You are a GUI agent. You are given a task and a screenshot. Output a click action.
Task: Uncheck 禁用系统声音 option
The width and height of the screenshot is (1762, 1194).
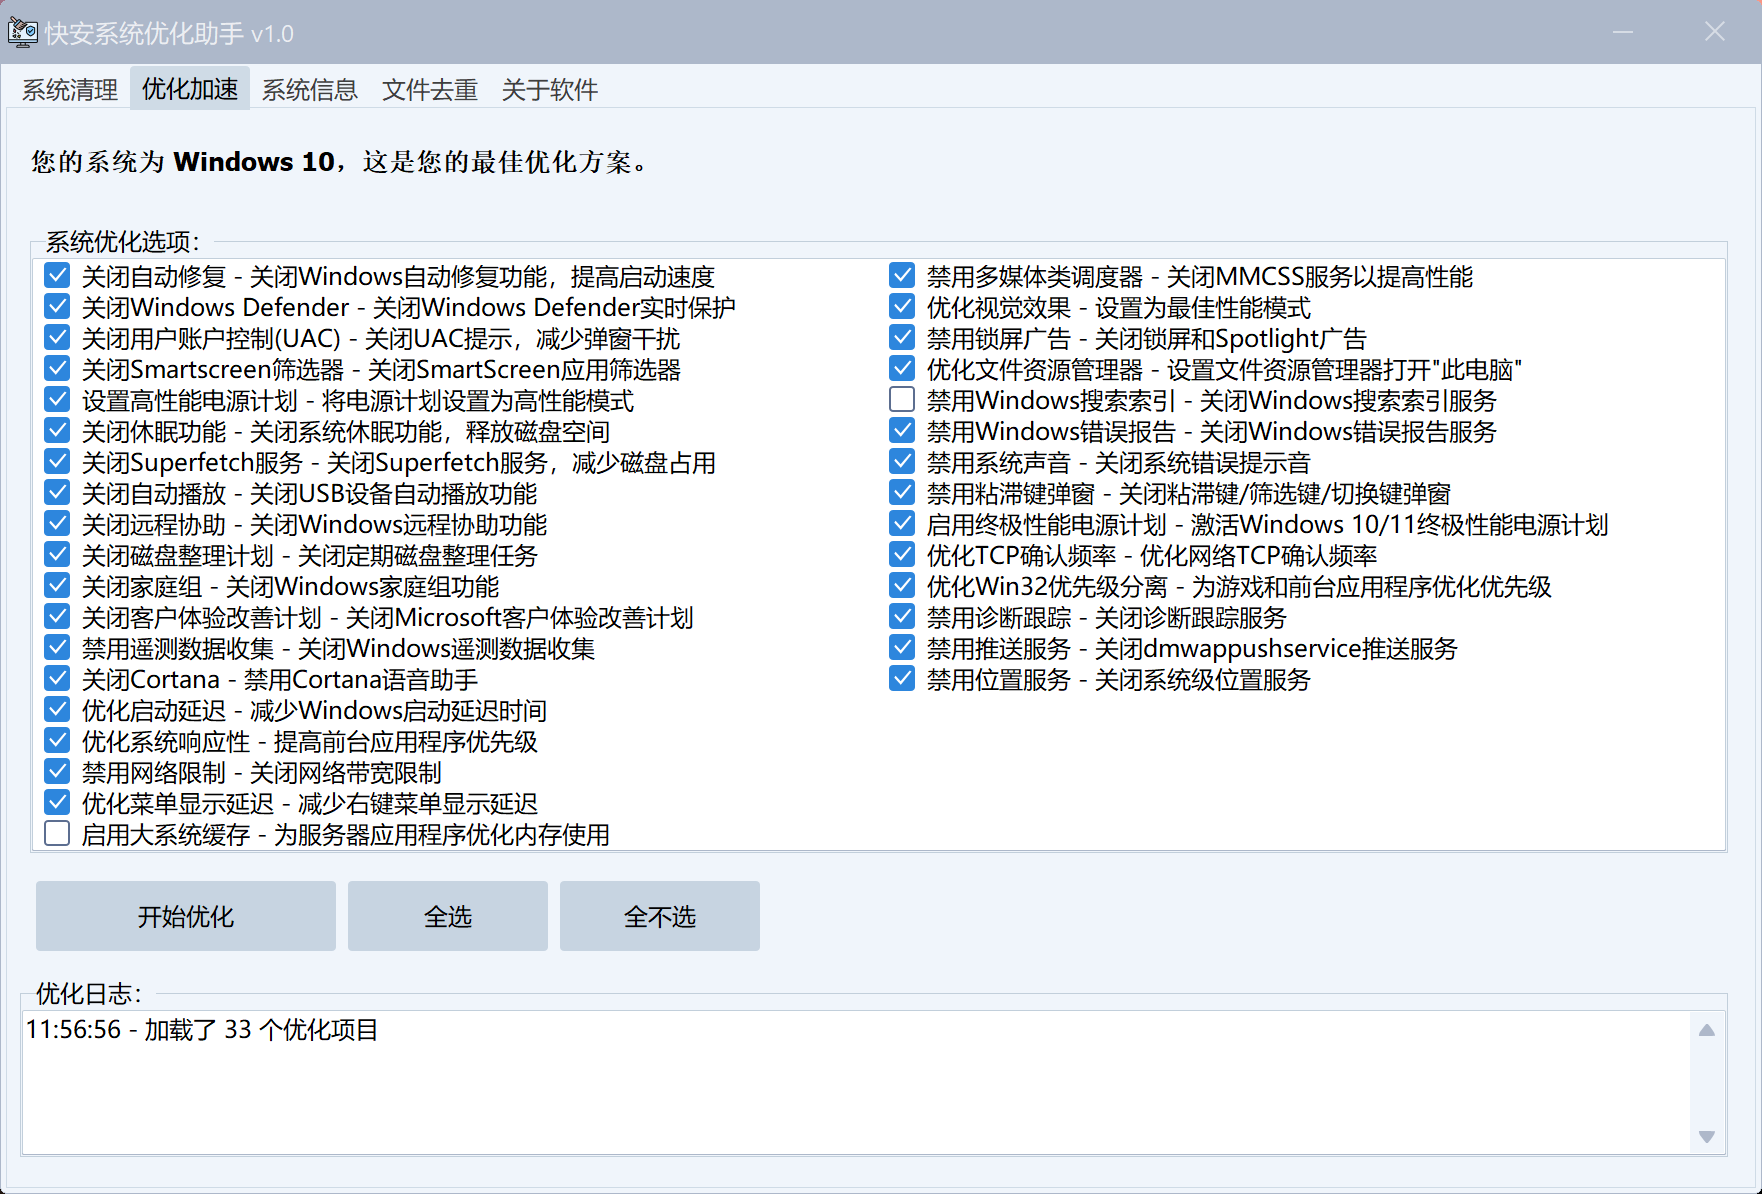tap(902, 462)
